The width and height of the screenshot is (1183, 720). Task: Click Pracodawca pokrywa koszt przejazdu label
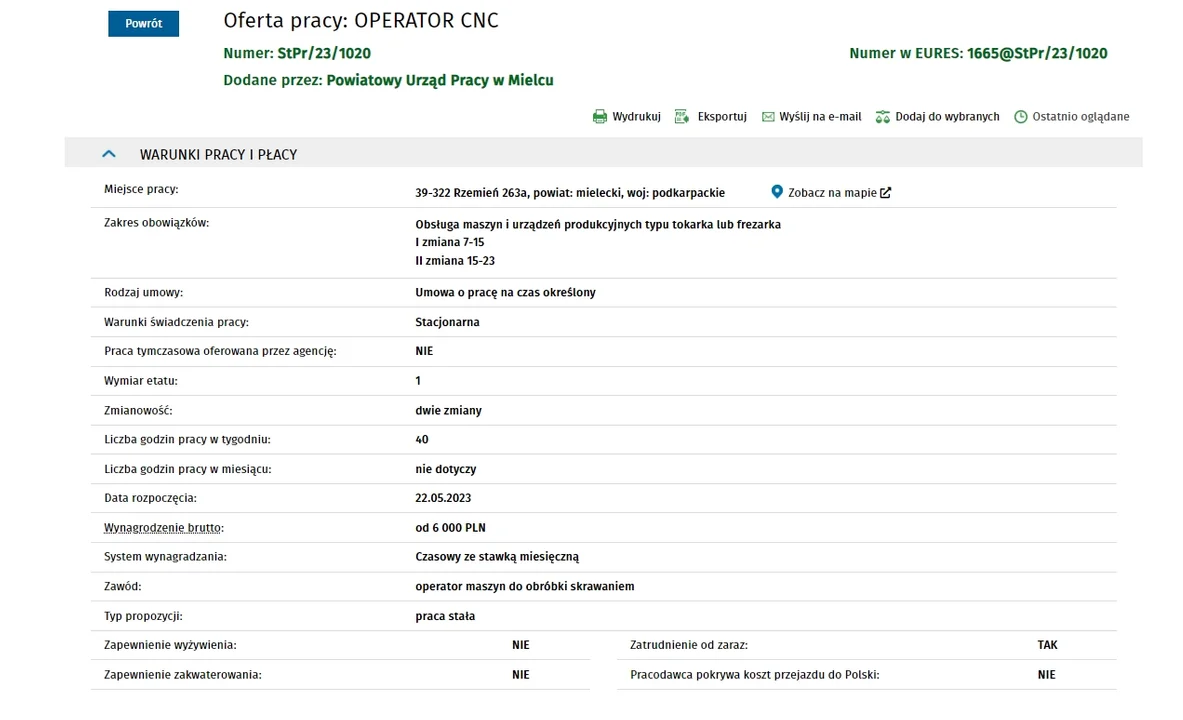coord(754,675)
